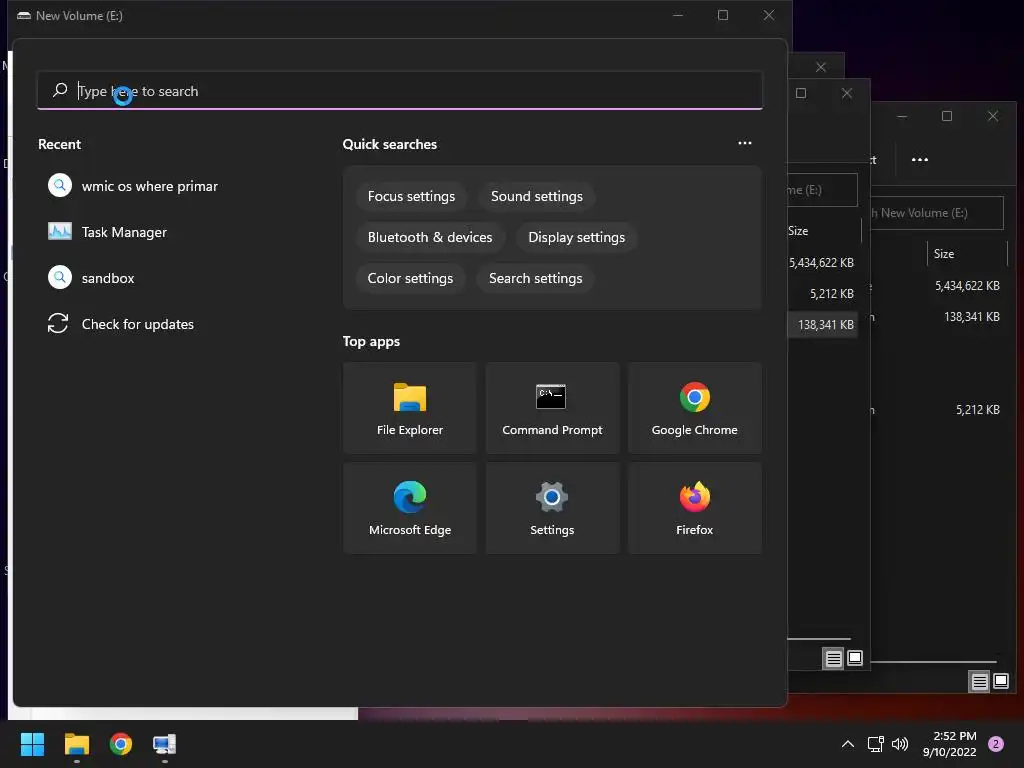Image resolution: width=1024 pixels, height=768 pixels.
Task: Show hidden icons in system tray
Action: click(848, 744)
